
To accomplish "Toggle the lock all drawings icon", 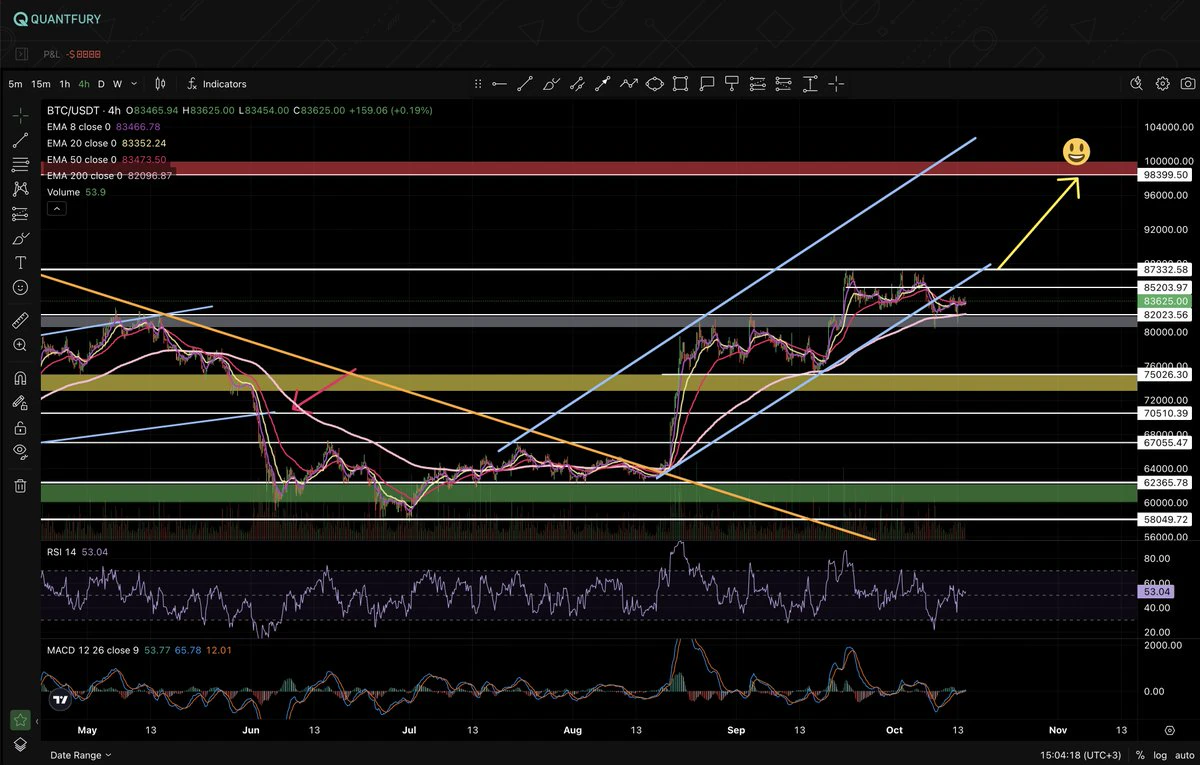I will click(20, 427).
